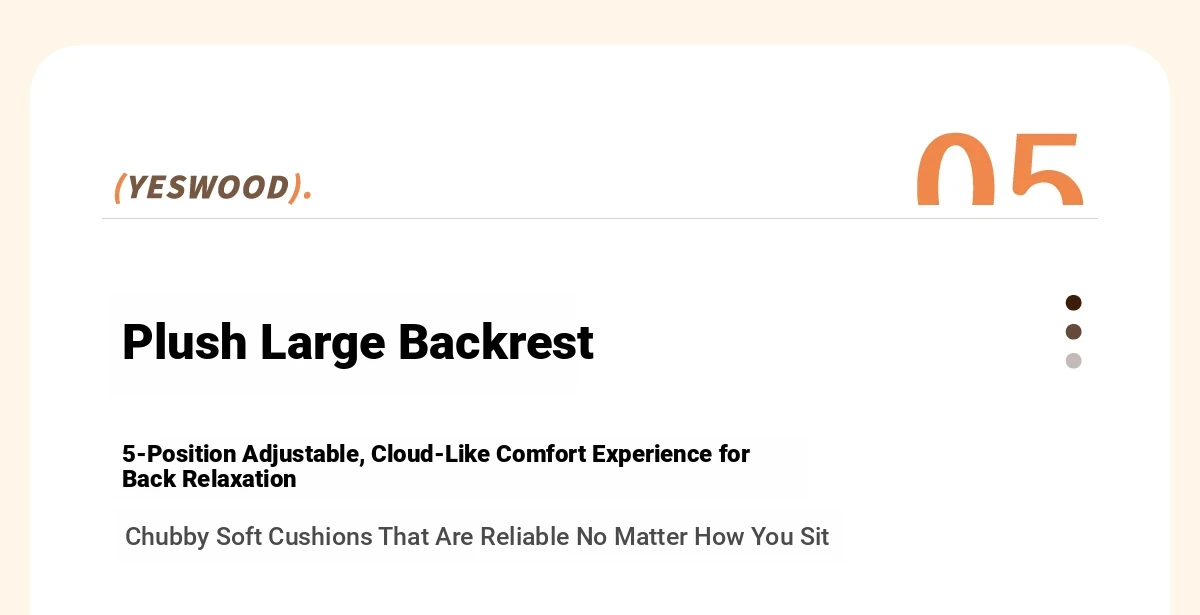Click the word "Backrest" in heading
The height and width of the screenshot is (615, 1200).
pos(496,343)
